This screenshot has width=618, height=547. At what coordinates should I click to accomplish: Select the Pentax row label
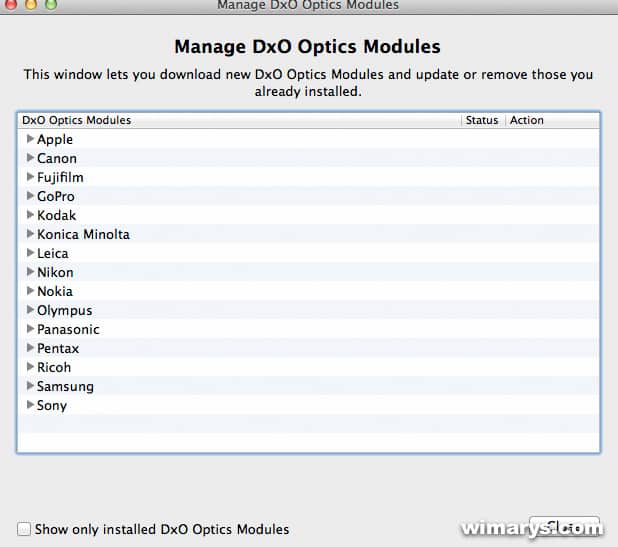coord(58,348)
